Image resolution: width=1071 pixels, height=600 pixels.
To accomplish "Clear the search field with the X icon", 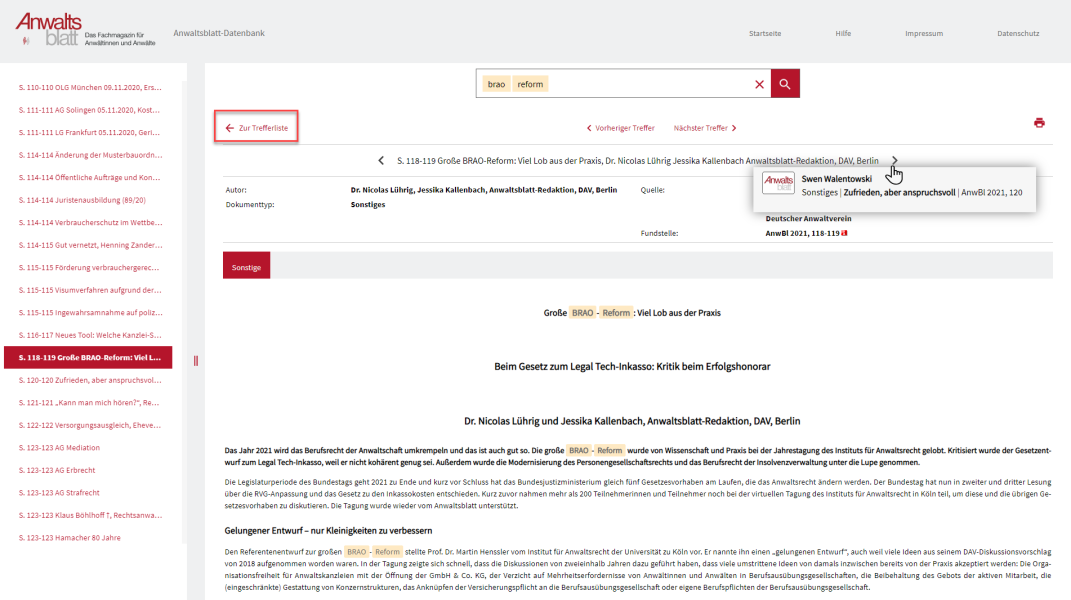I will tap(759, 85).
